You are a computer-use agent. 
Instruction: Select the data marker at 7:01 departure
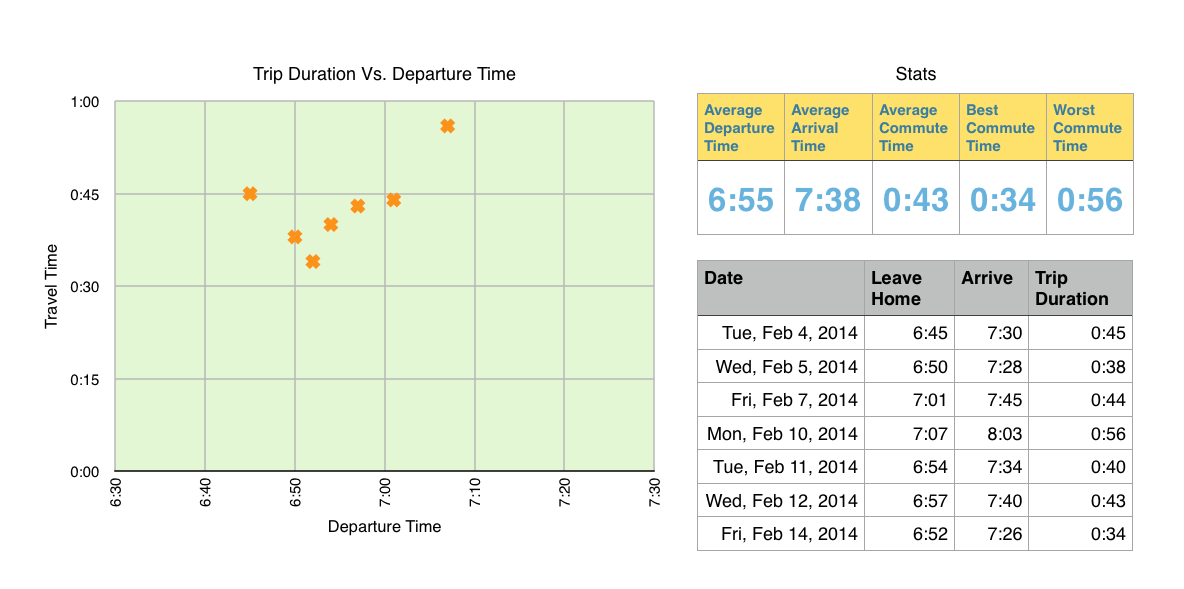click(x=394, y=200)
